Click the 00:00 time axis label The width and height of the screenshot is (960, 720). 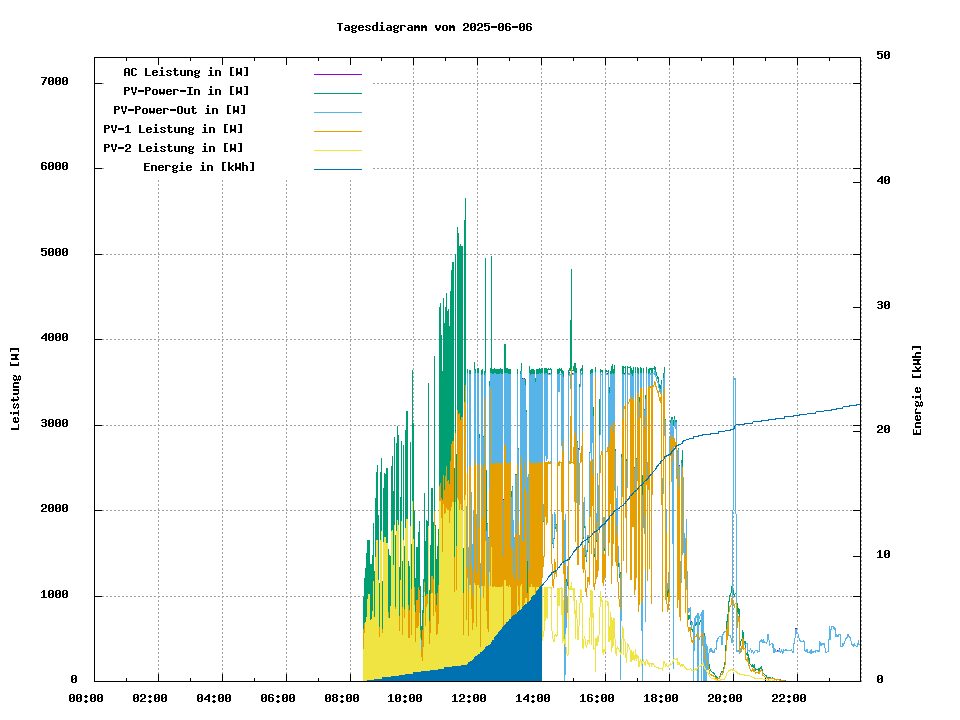coord(86,698)
